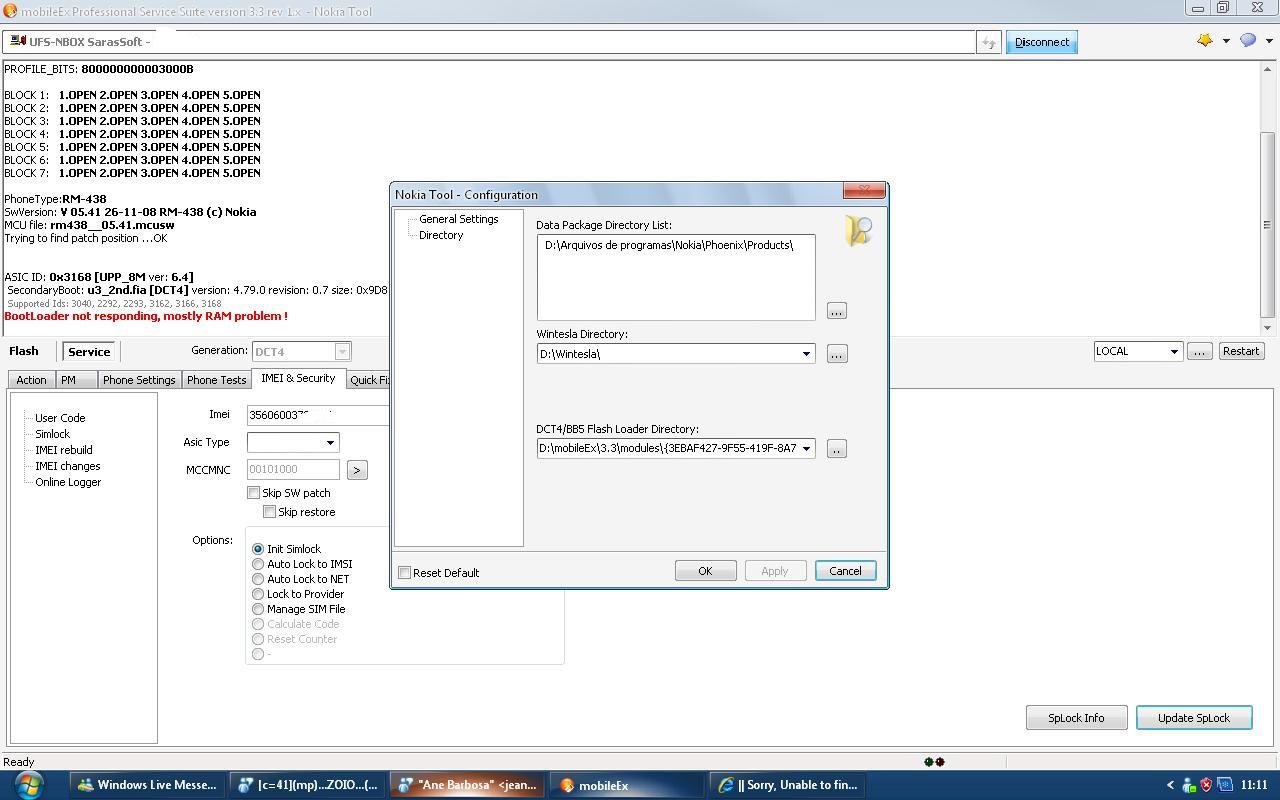Viewport: 1280px width, 800px height.
Task: Select IMEI rebuild in the tree
Action: point(63,450)
